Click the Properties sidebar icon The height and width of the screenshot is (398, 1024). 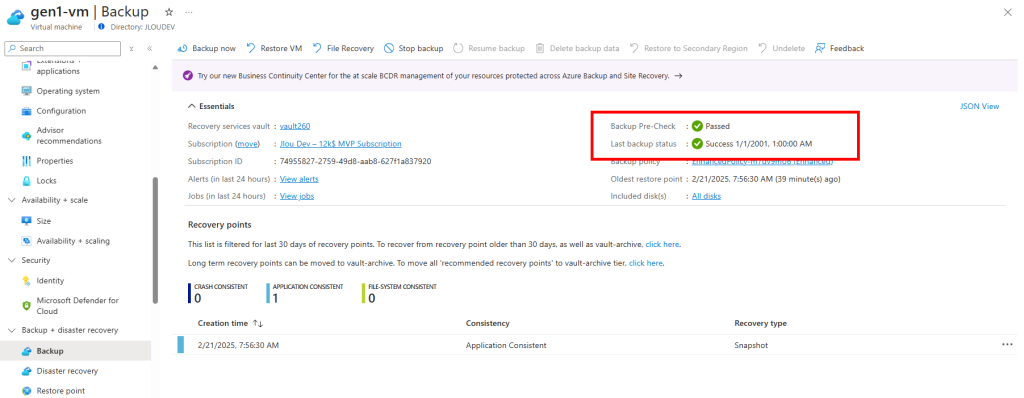[x=27, y=161]
